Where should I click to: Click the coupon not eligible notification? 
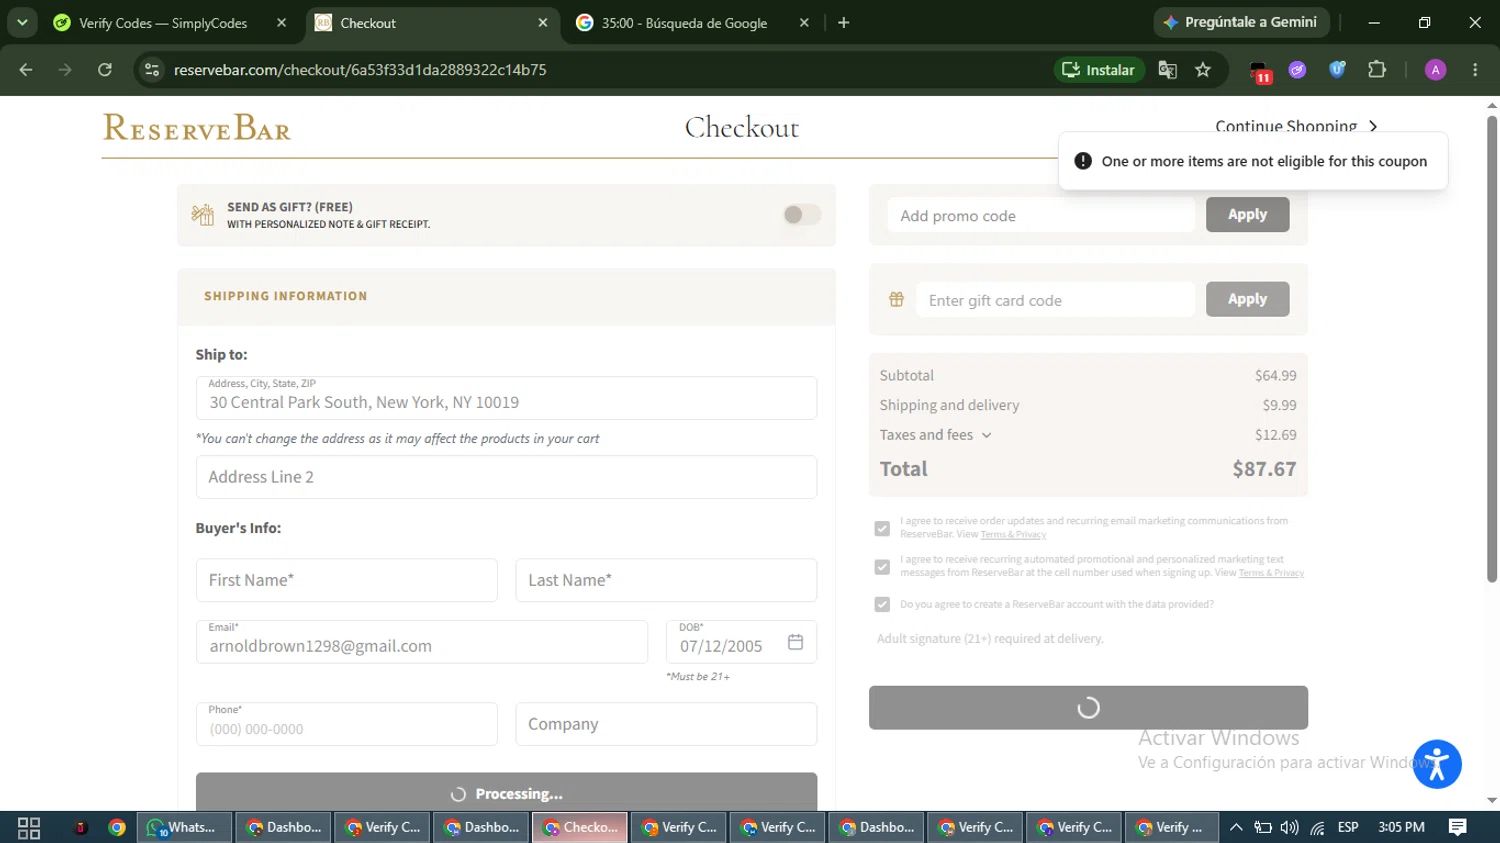[x=1253, y=161]
